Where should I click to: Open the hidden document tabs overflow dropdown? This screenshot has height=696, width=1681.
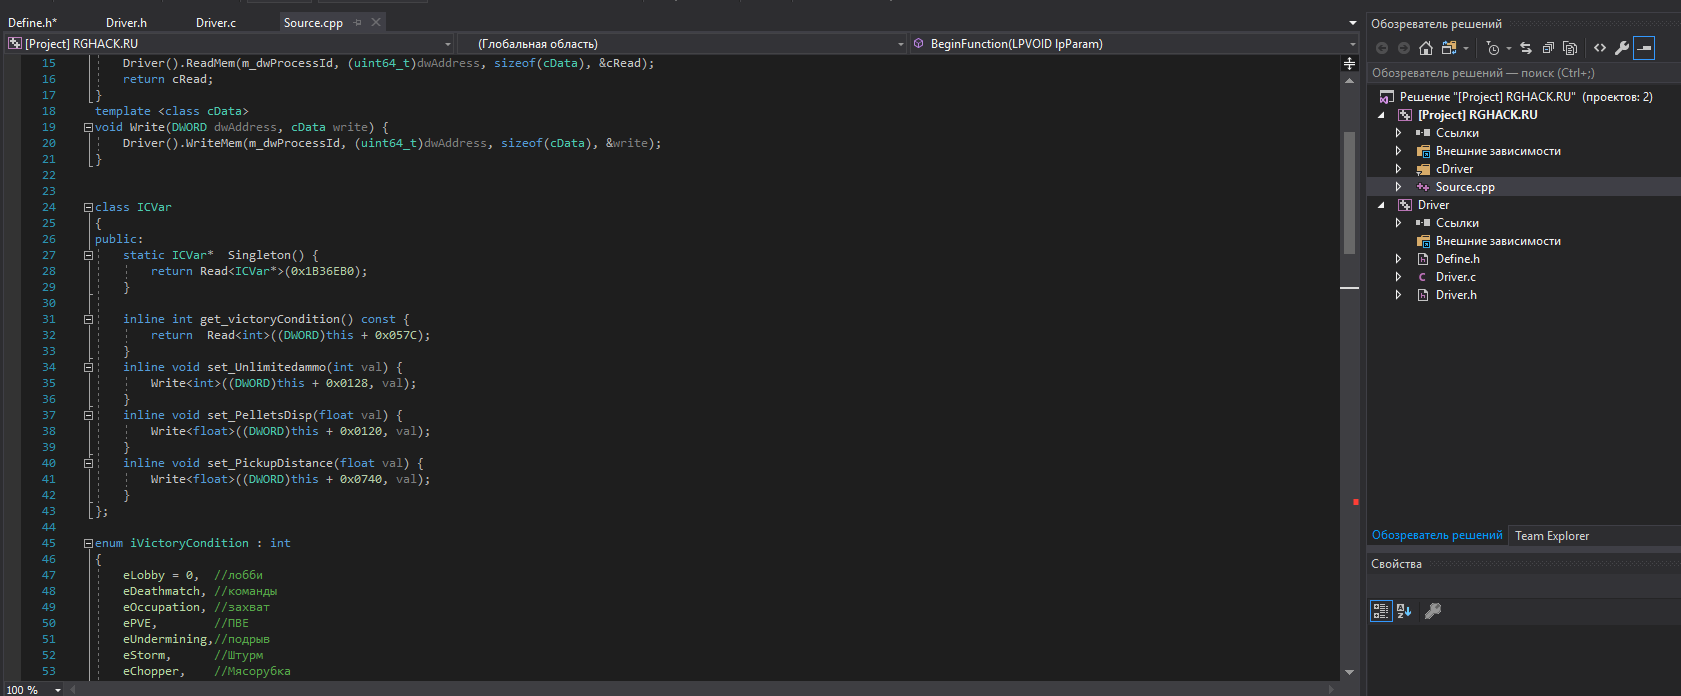1352,22
